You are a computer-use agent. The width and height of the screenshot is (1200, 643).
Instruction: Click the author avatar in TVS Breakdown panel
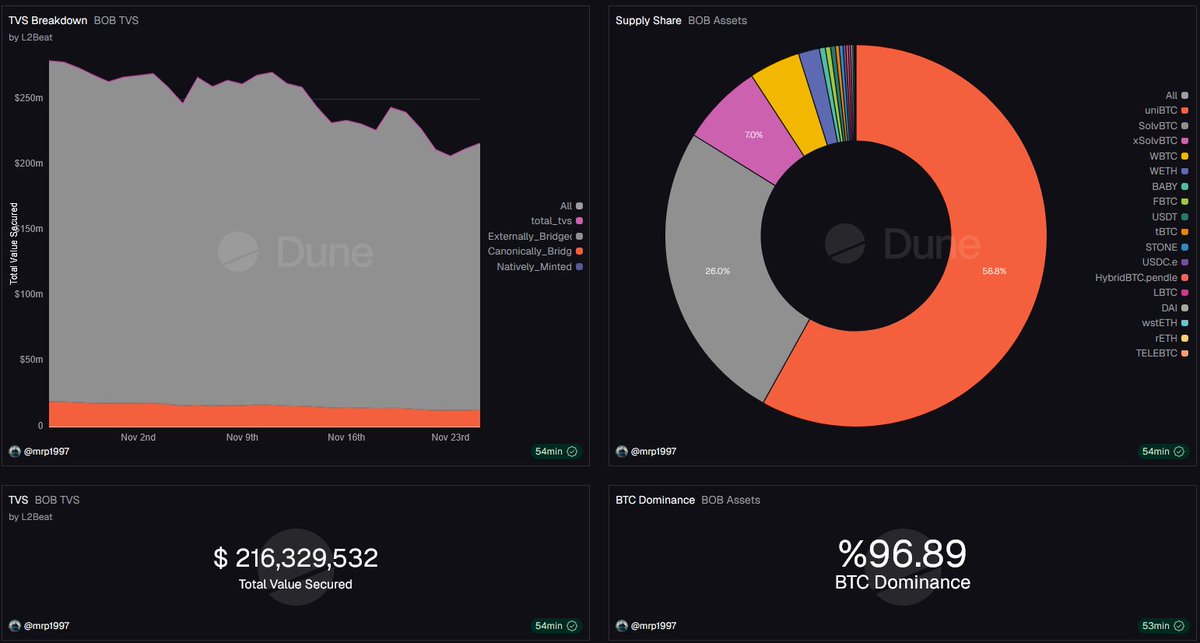tap(14, 451)
